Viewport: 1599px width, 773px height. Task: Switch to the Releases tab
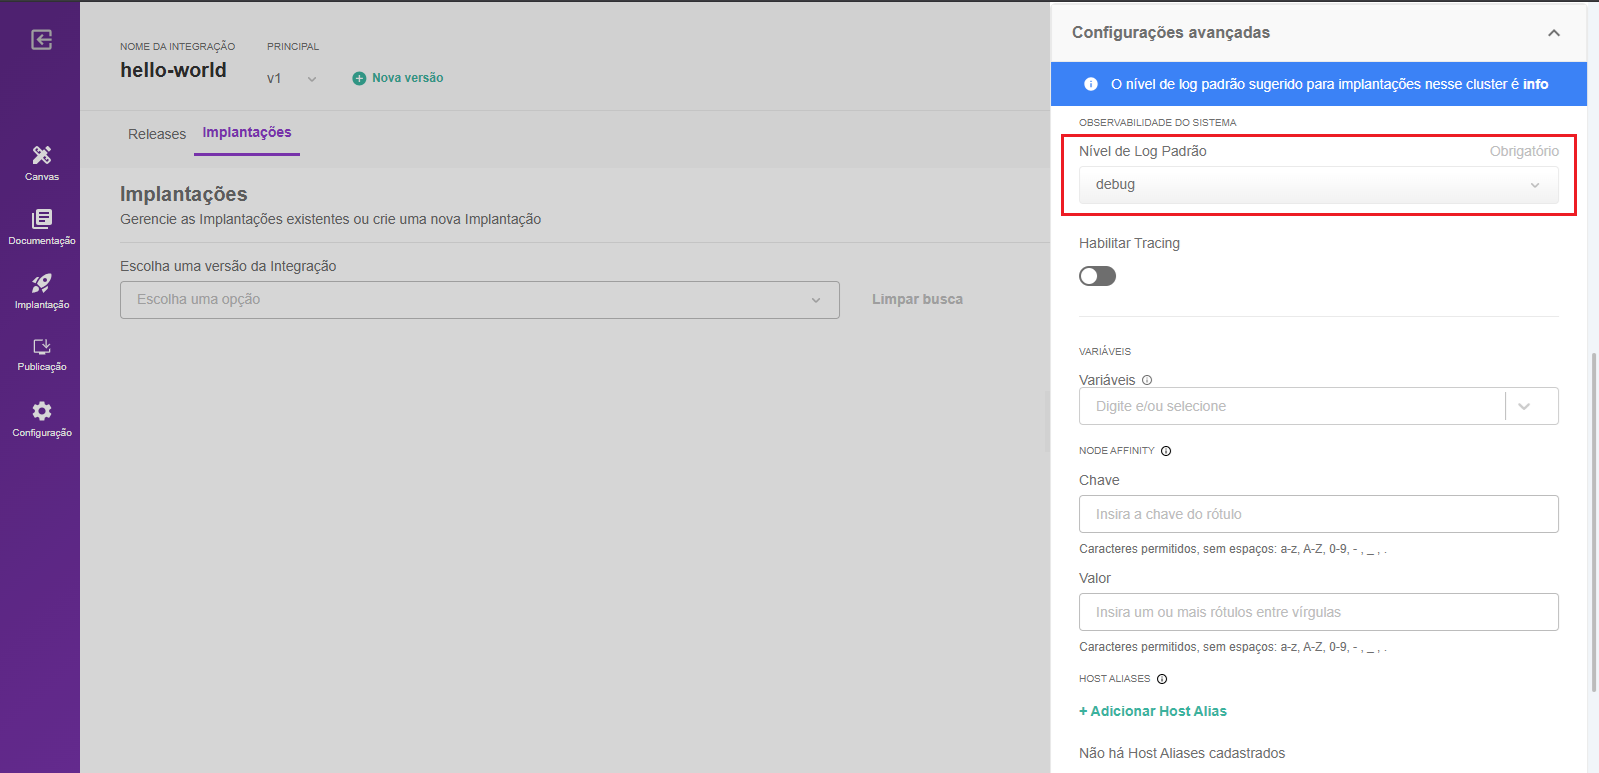tap(157, 134)
